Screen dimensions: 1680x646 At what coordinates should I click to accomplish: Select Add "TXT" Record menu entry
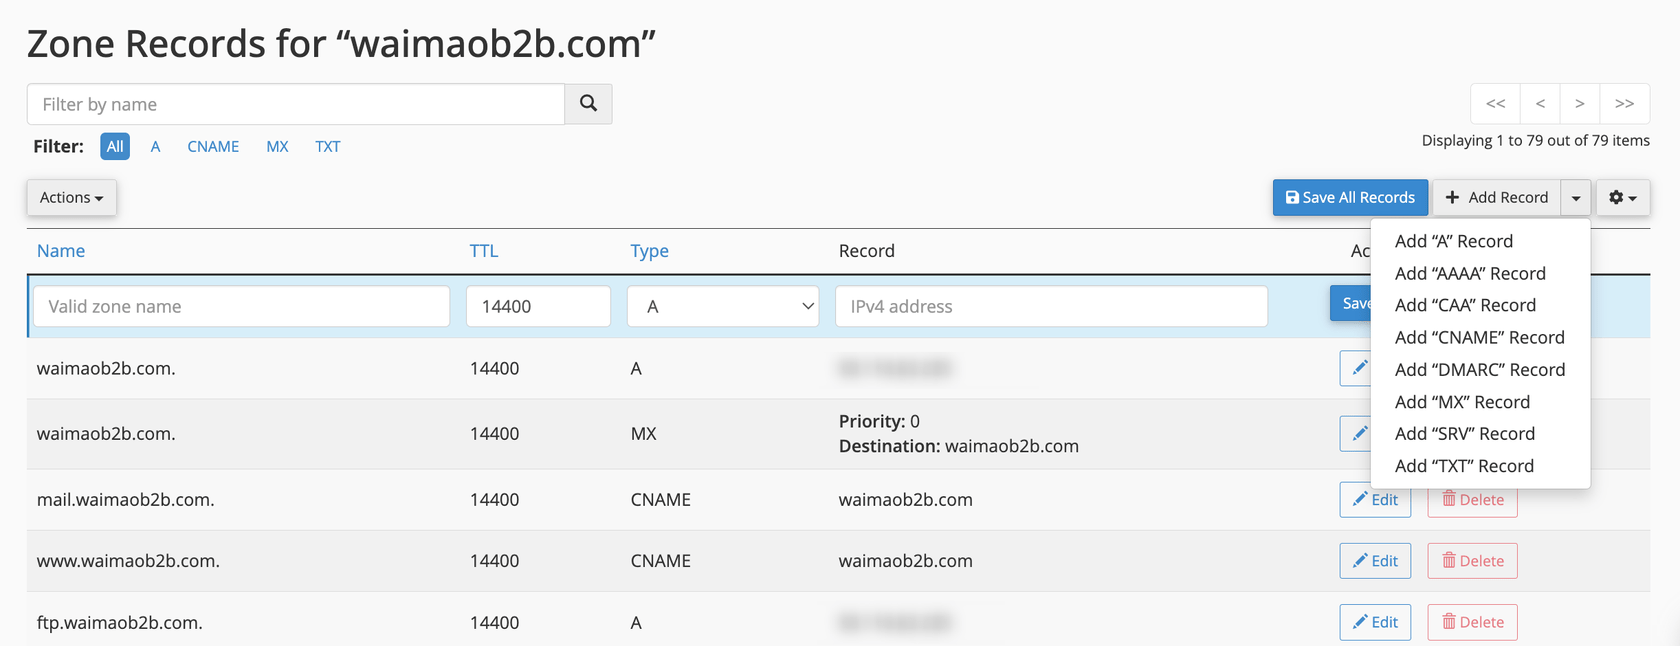click(1464, 466)
